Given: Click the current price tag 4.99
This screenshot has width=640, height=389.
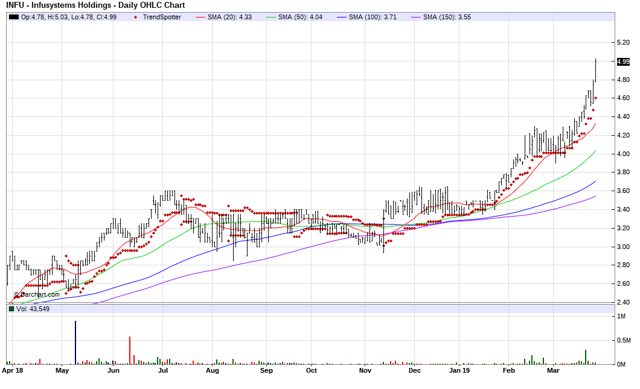Looking at the screenshot, I should (x=623, y=62).
